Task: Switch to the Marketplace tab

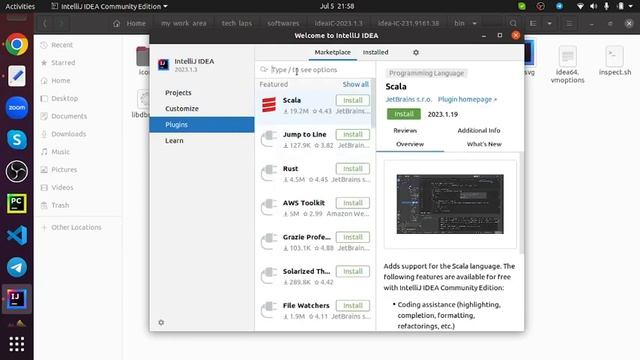Action: pos(332,52)
